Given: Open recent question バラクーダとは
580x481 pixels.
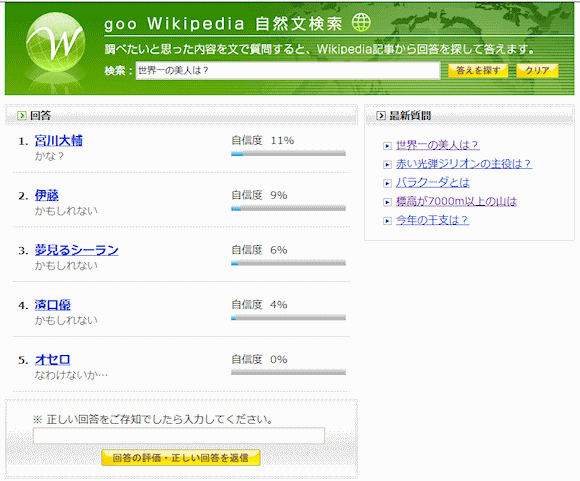Looking at the screenshot, I should (x=432, y=183).
